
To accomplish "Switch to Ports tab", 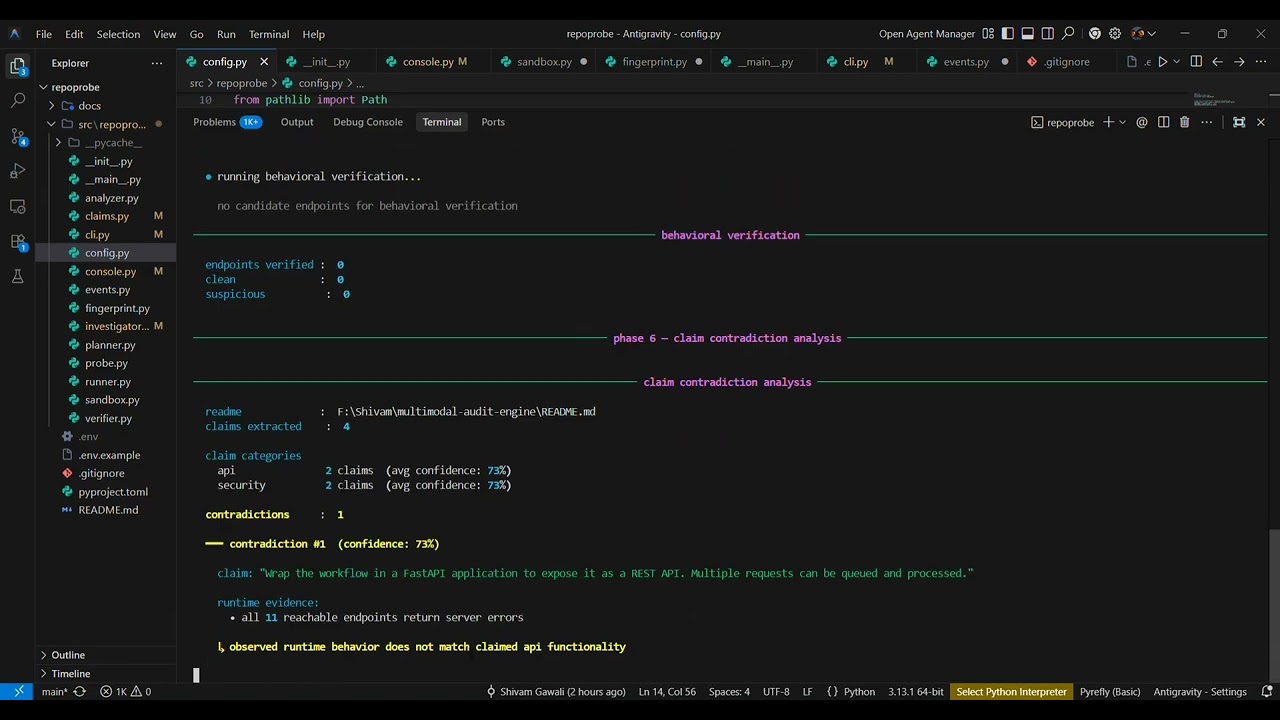I will coord(493,122).
